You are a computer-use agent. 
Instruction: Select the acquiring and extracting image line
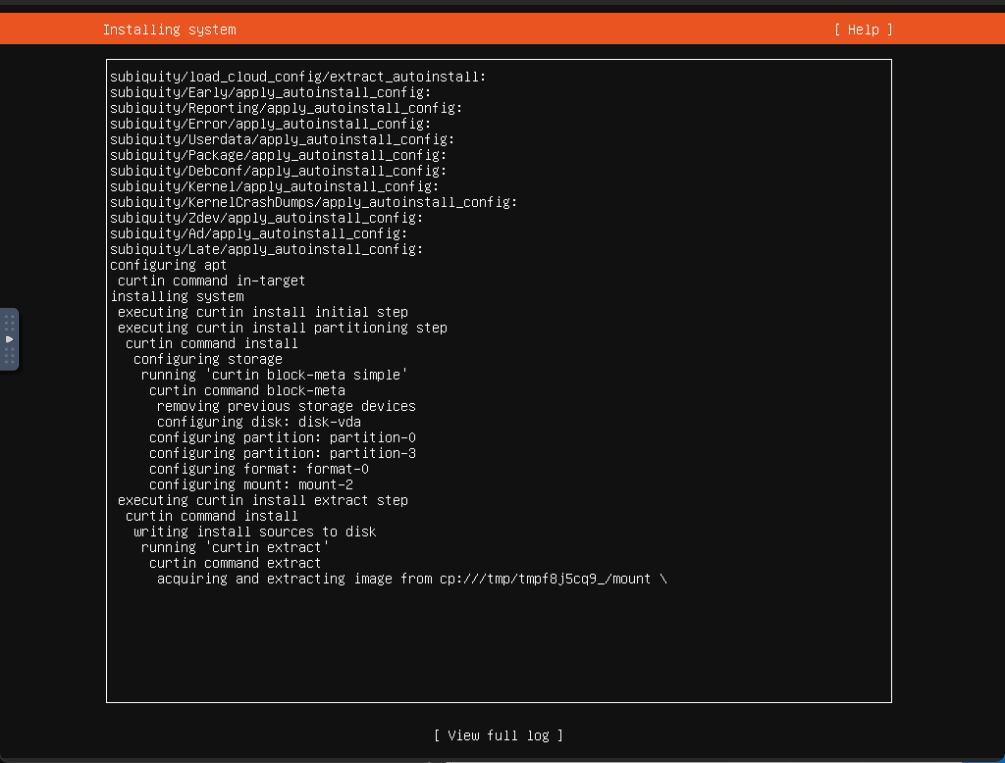411,579
